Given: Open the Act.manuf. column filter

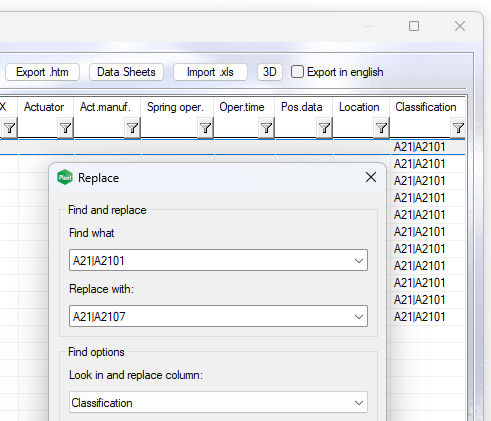Looking at the screenshot, I should coord(132,128).
